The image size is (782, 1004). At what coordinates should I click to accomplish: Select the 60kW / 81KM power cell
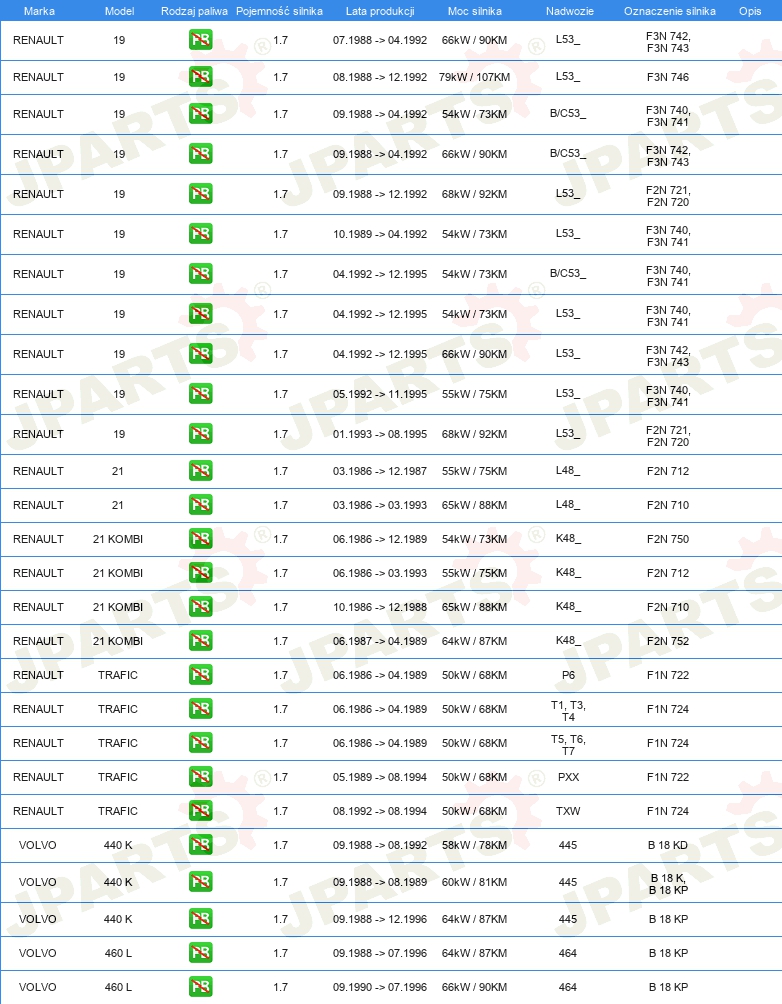pos(475,882)
